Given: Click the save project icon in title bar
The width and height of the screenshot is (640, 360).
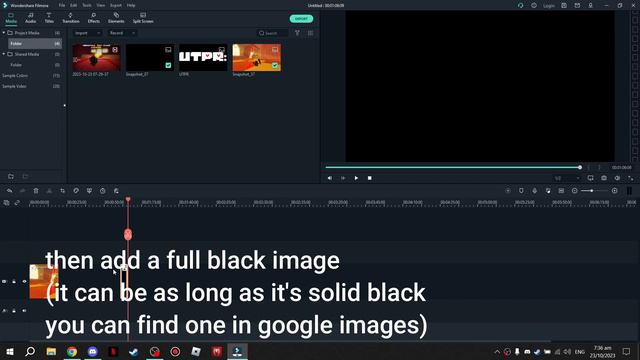Looking at the screenshot, I should [x=564, y=6].
